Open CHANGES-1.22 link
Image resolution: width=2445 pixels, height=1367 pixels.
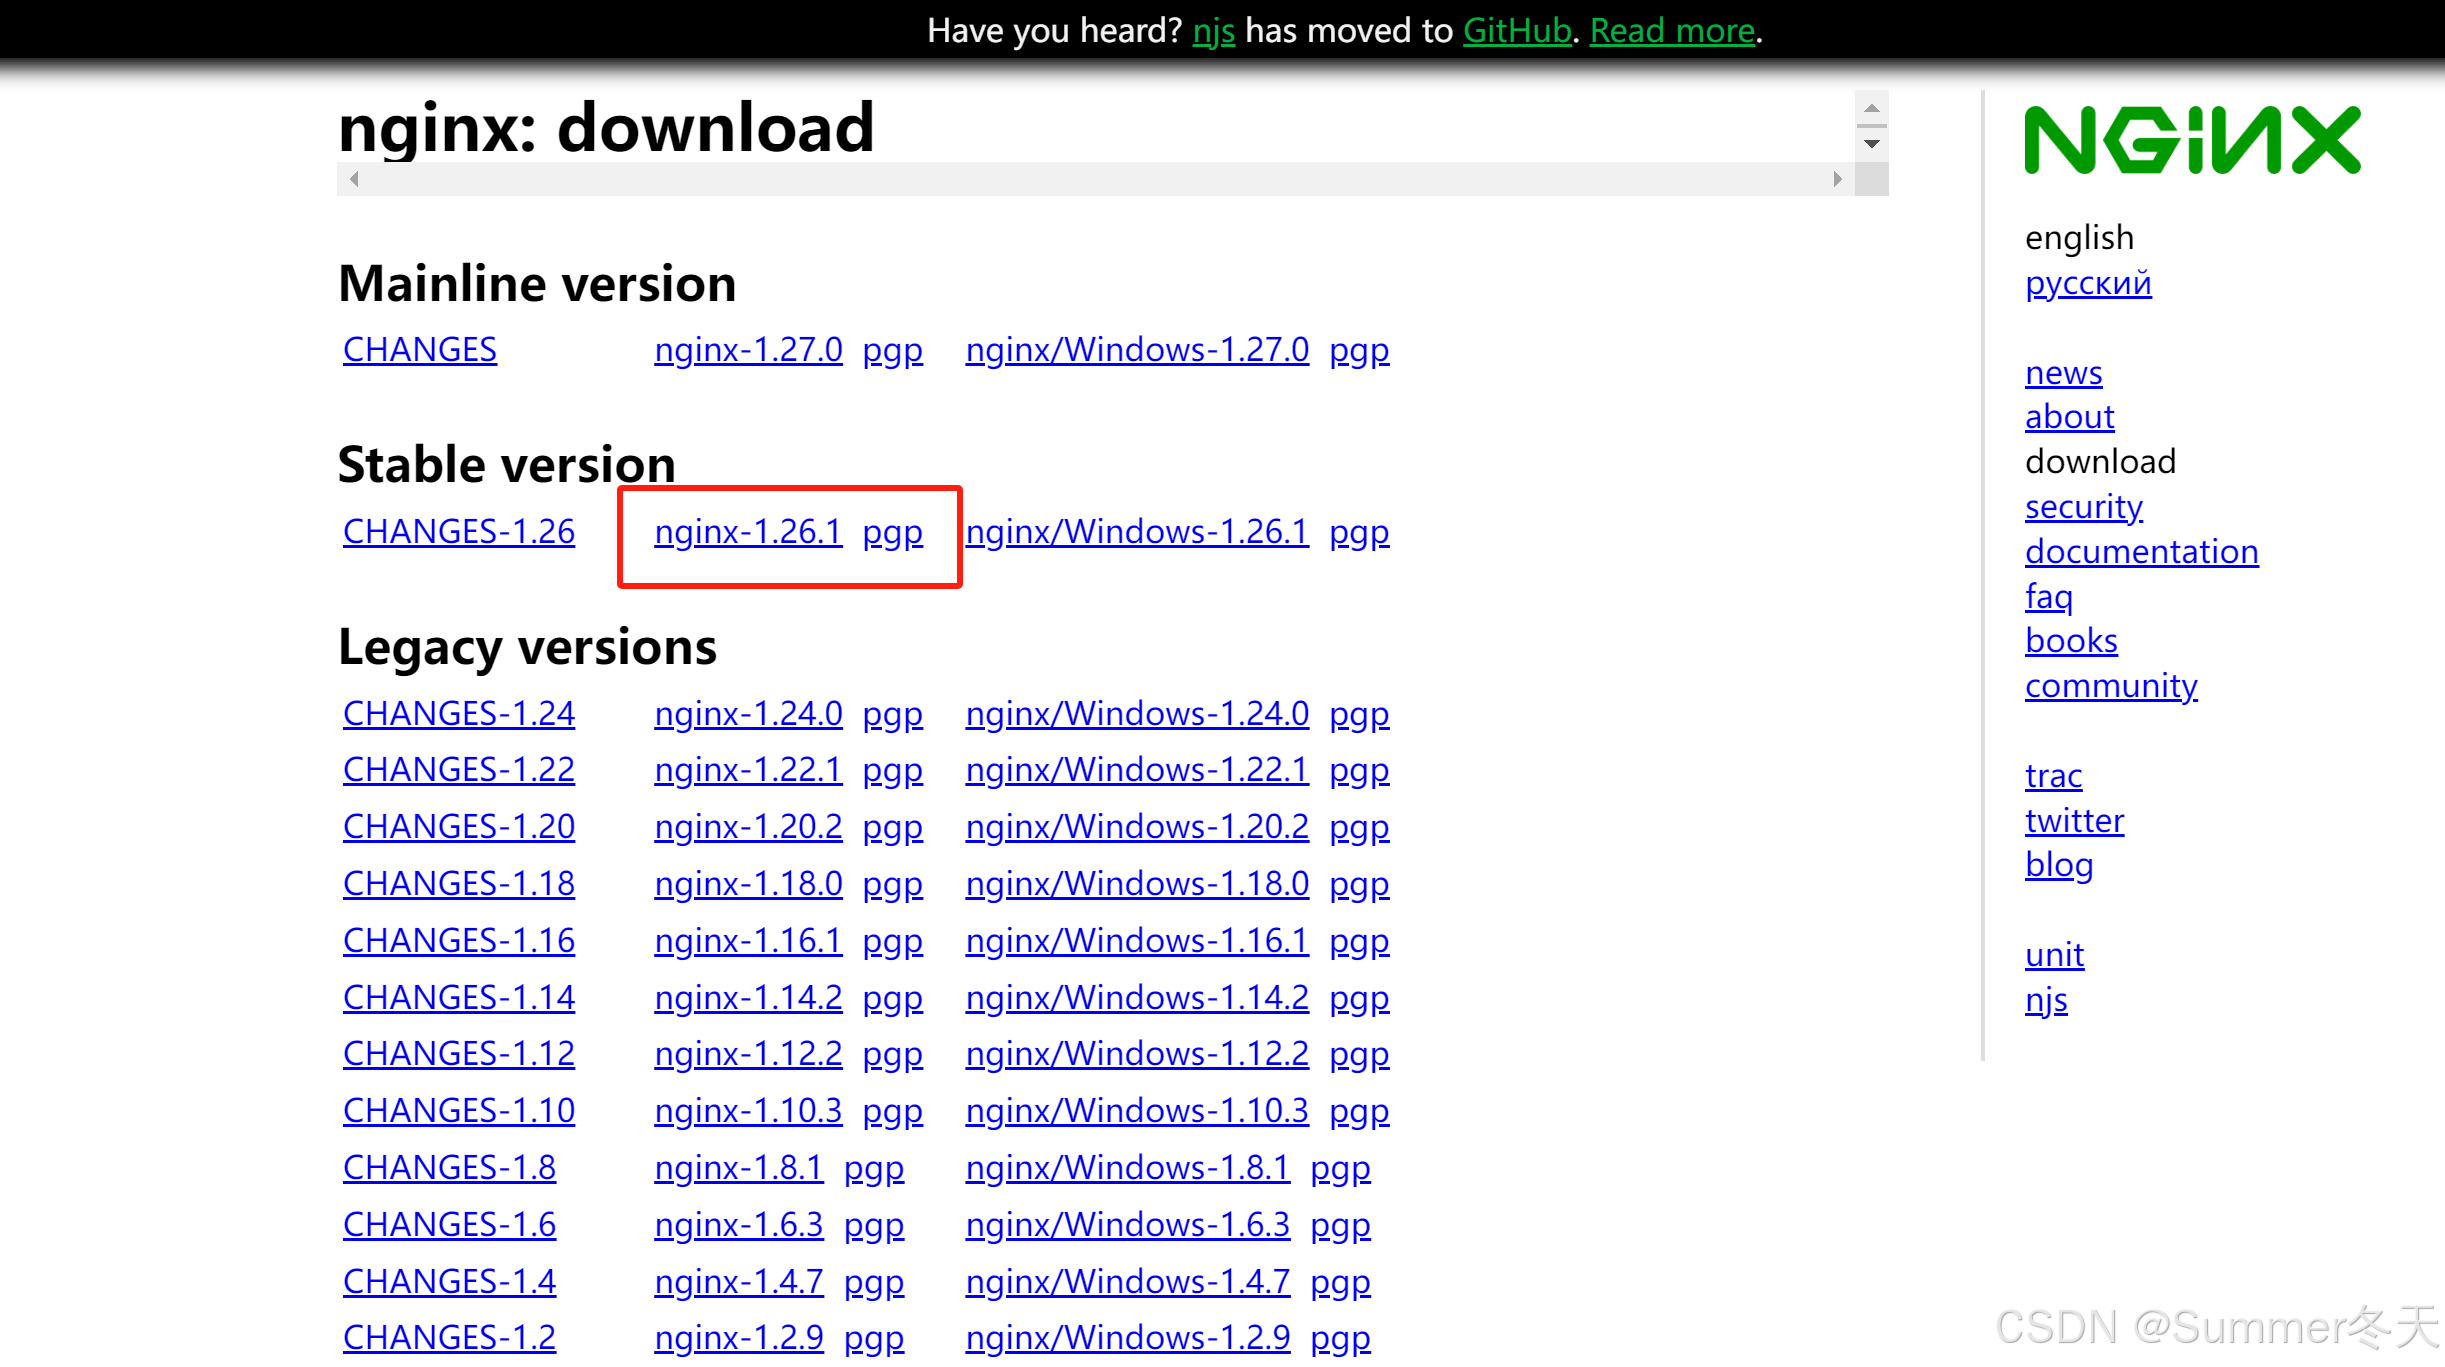click(459, 770)
